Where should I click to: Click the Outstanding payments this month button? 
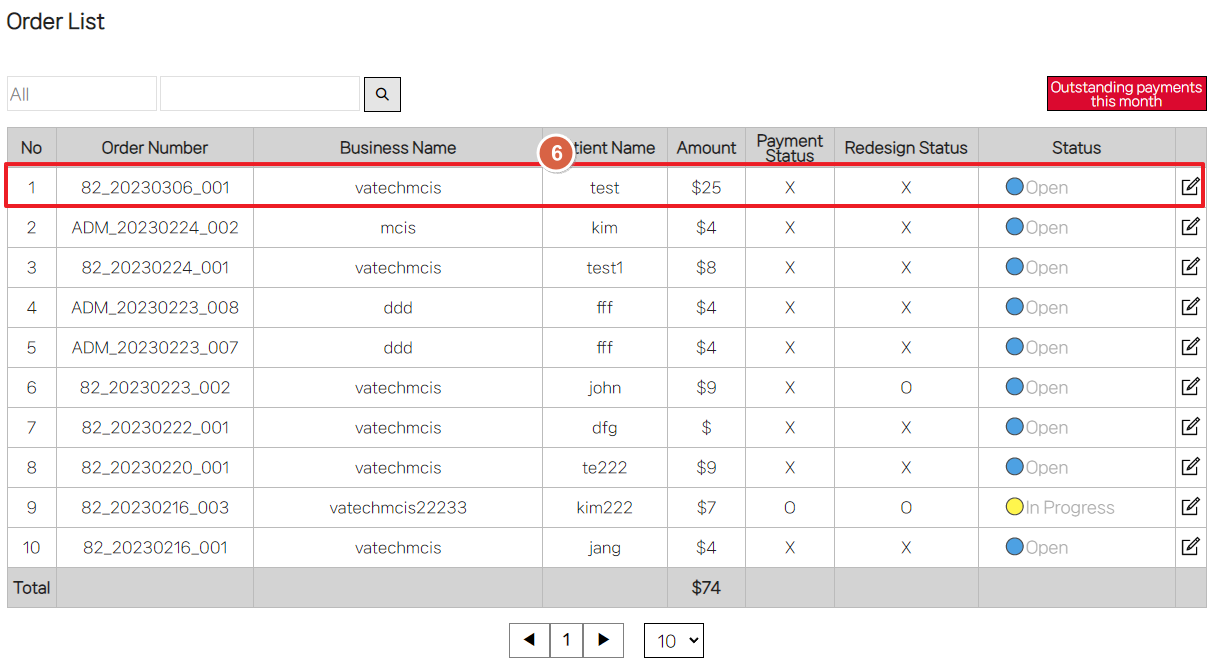coord(1126,94)
